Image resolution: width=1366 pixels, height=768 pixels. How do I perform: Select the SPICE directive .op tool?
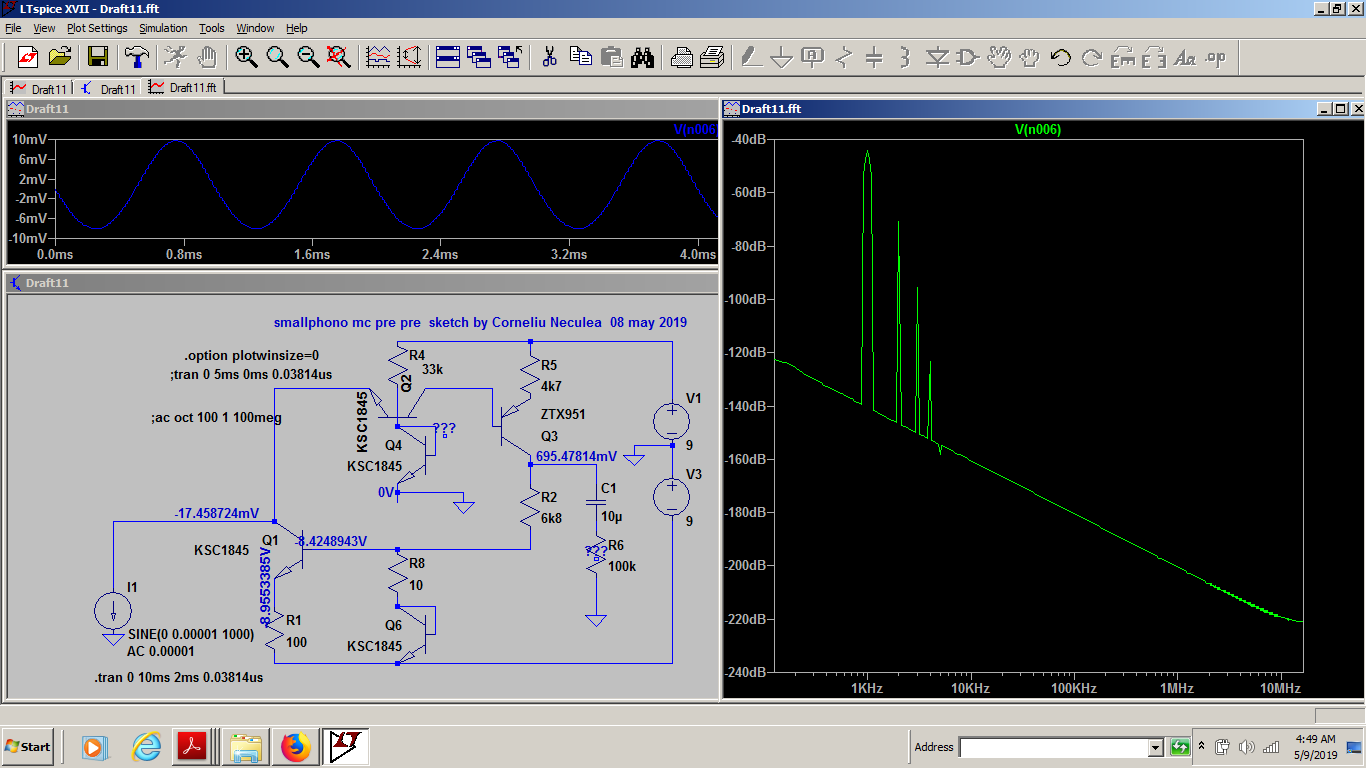[x=1216, y=56]
